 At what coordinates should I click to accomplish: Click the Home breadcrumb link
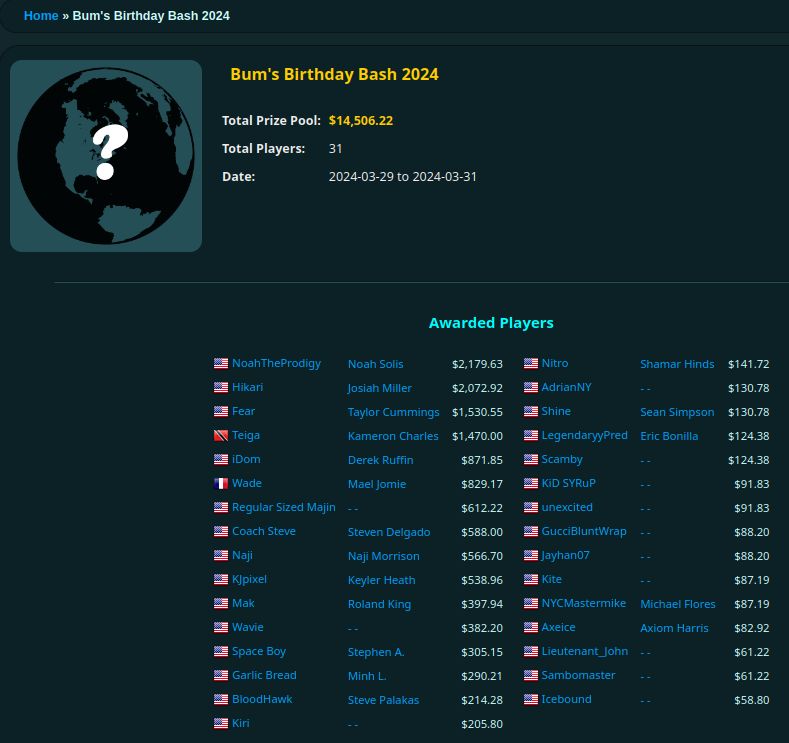pyautogui.click(x=41, y=16)
